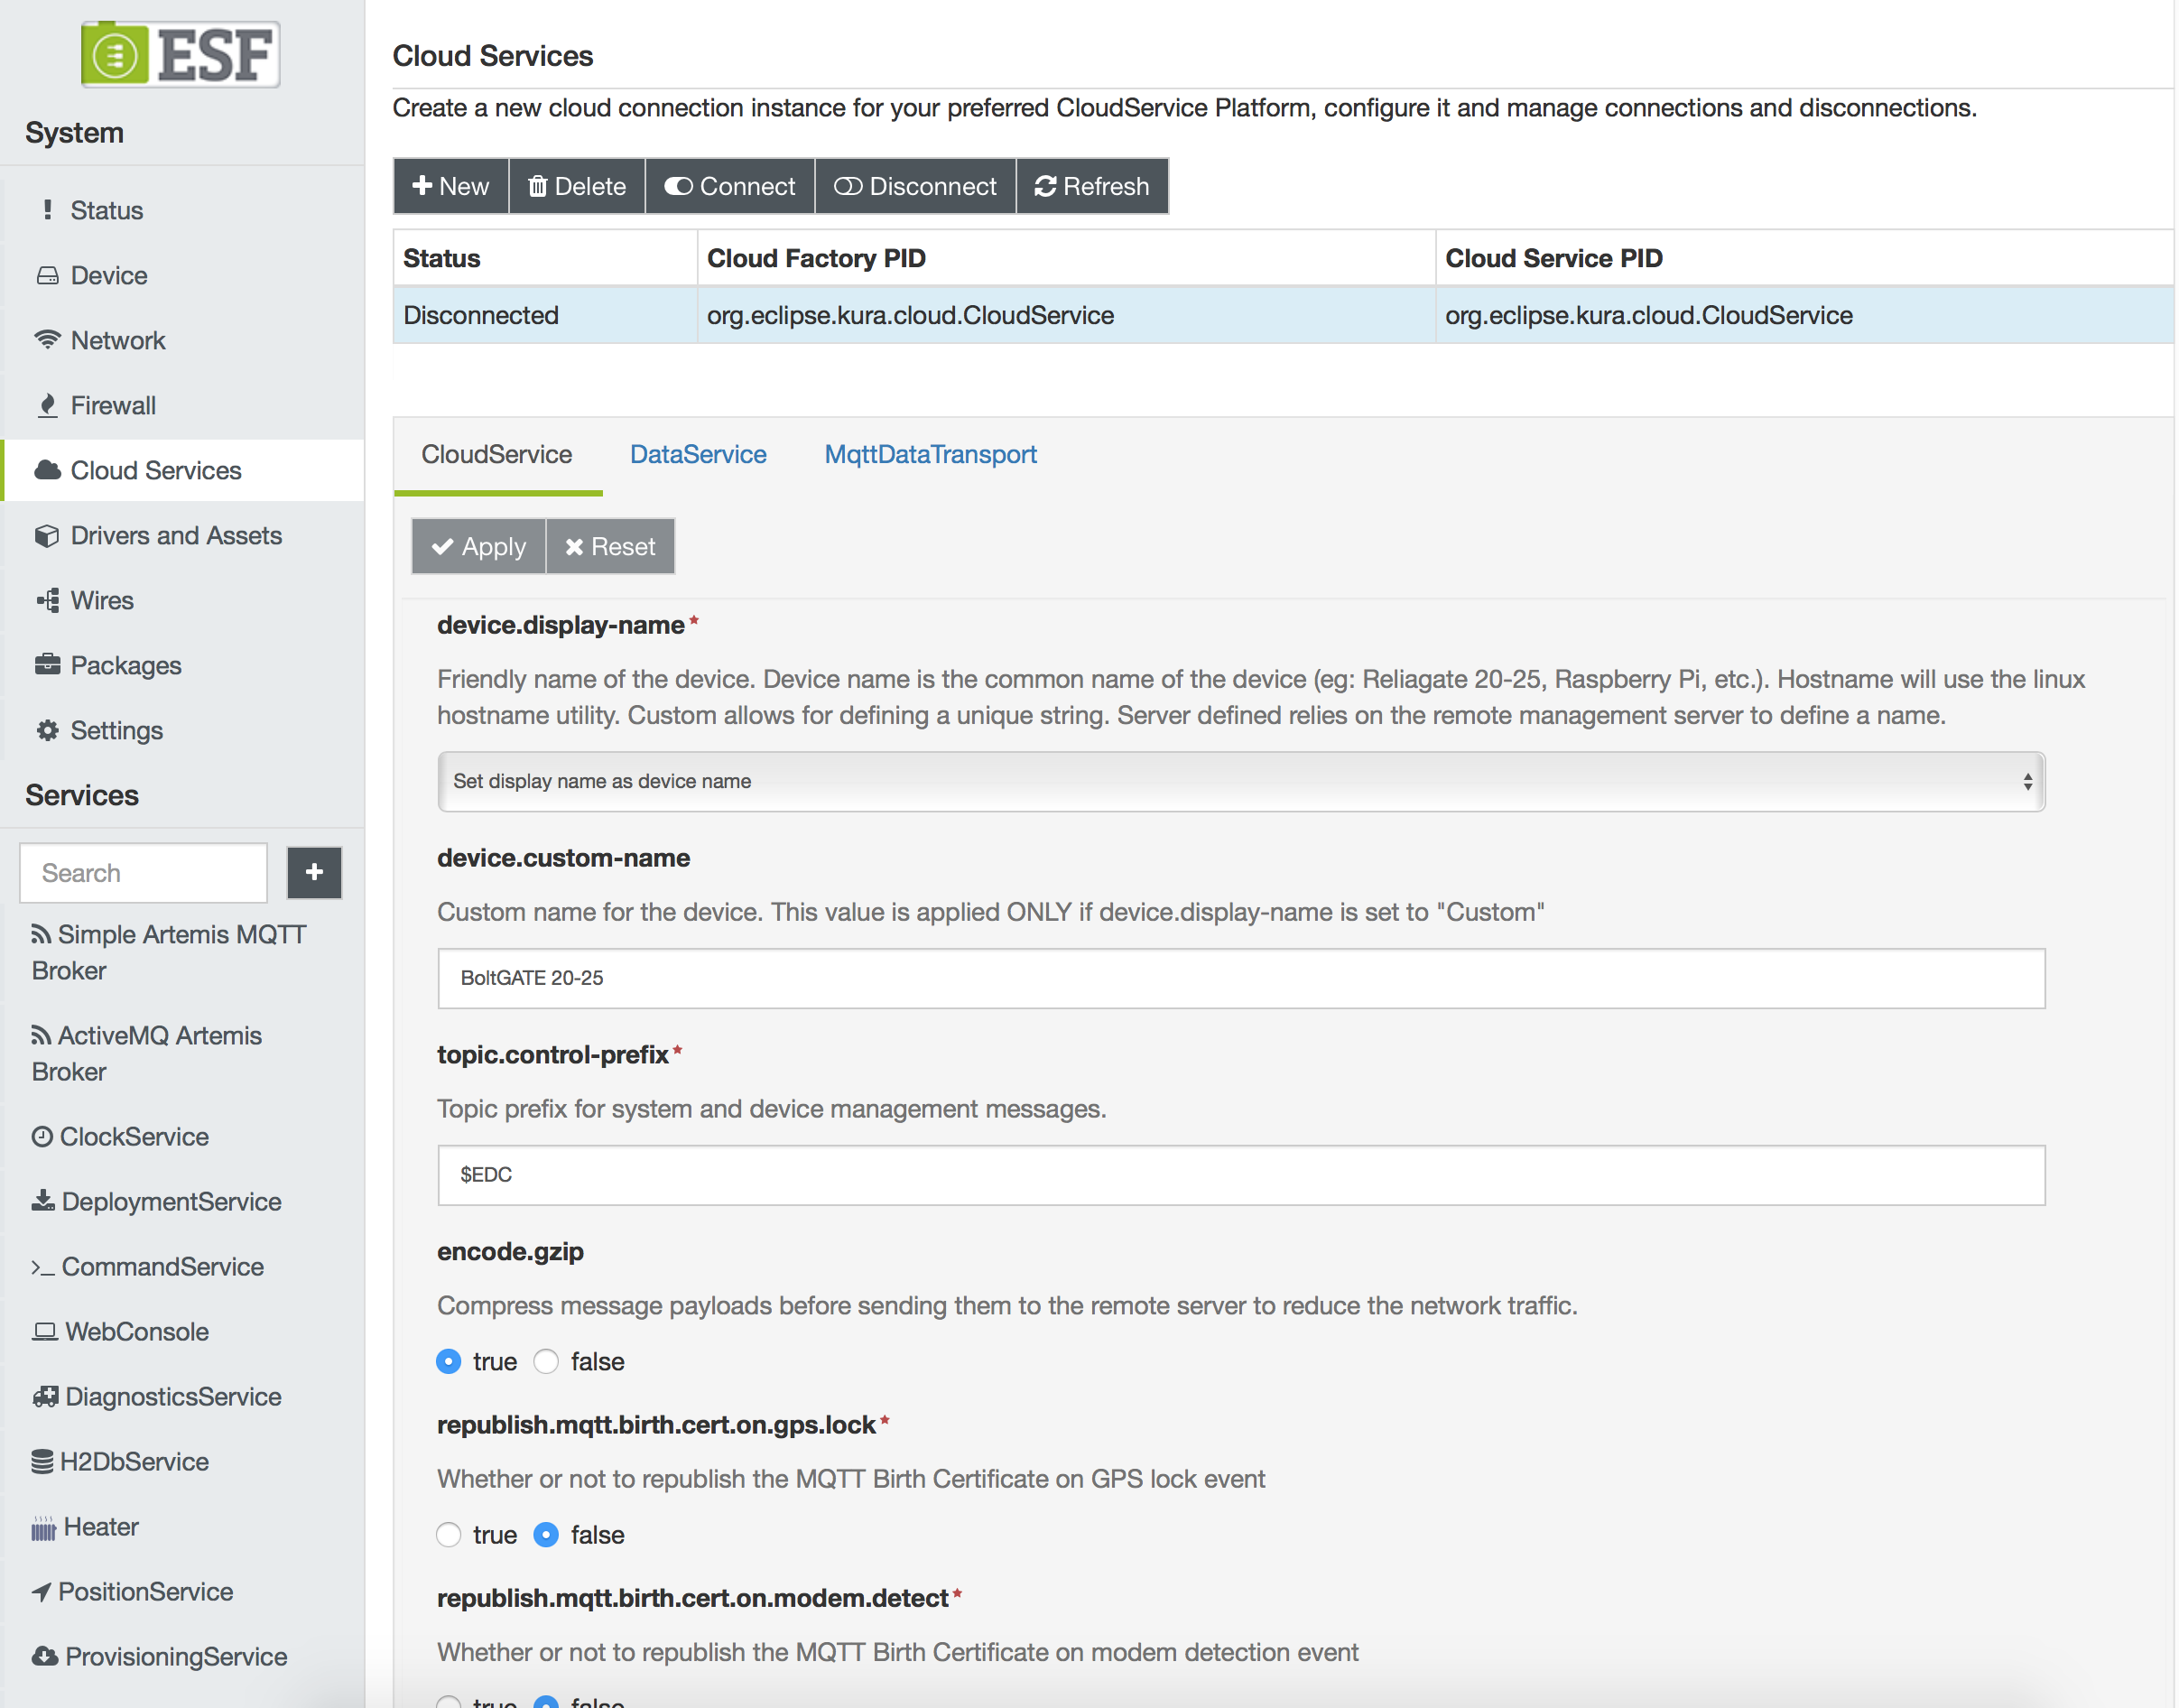The image size is (2179, 1708).
Task: Click the Wires sidebar icon
Action: point(46,599)
